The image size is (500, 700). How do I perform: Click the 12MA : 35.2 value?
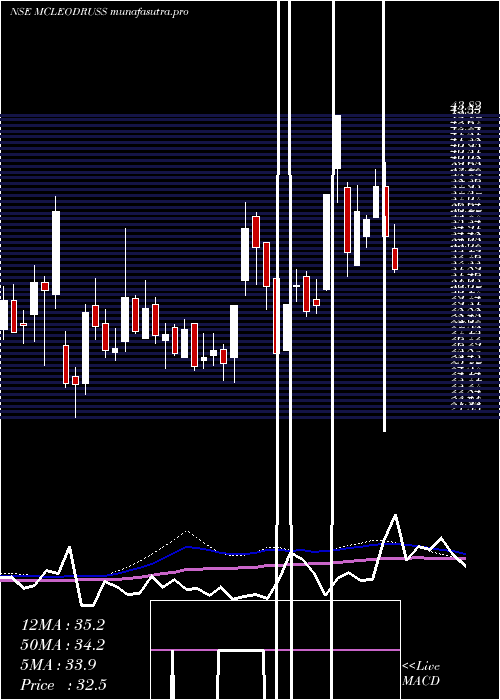coord(63,625)
